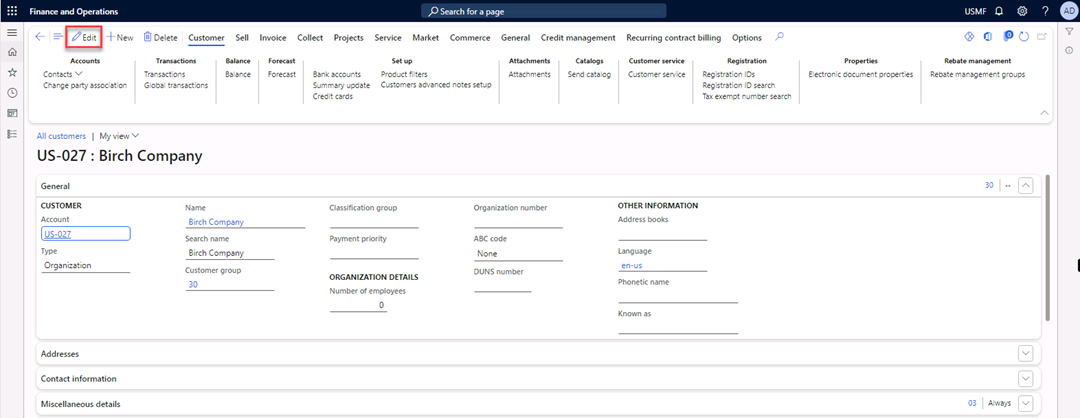Open Recent clock icon in sidebar
Viewport: 1080px width, 418px height.
pyautogui.click(x=12, y=92)
